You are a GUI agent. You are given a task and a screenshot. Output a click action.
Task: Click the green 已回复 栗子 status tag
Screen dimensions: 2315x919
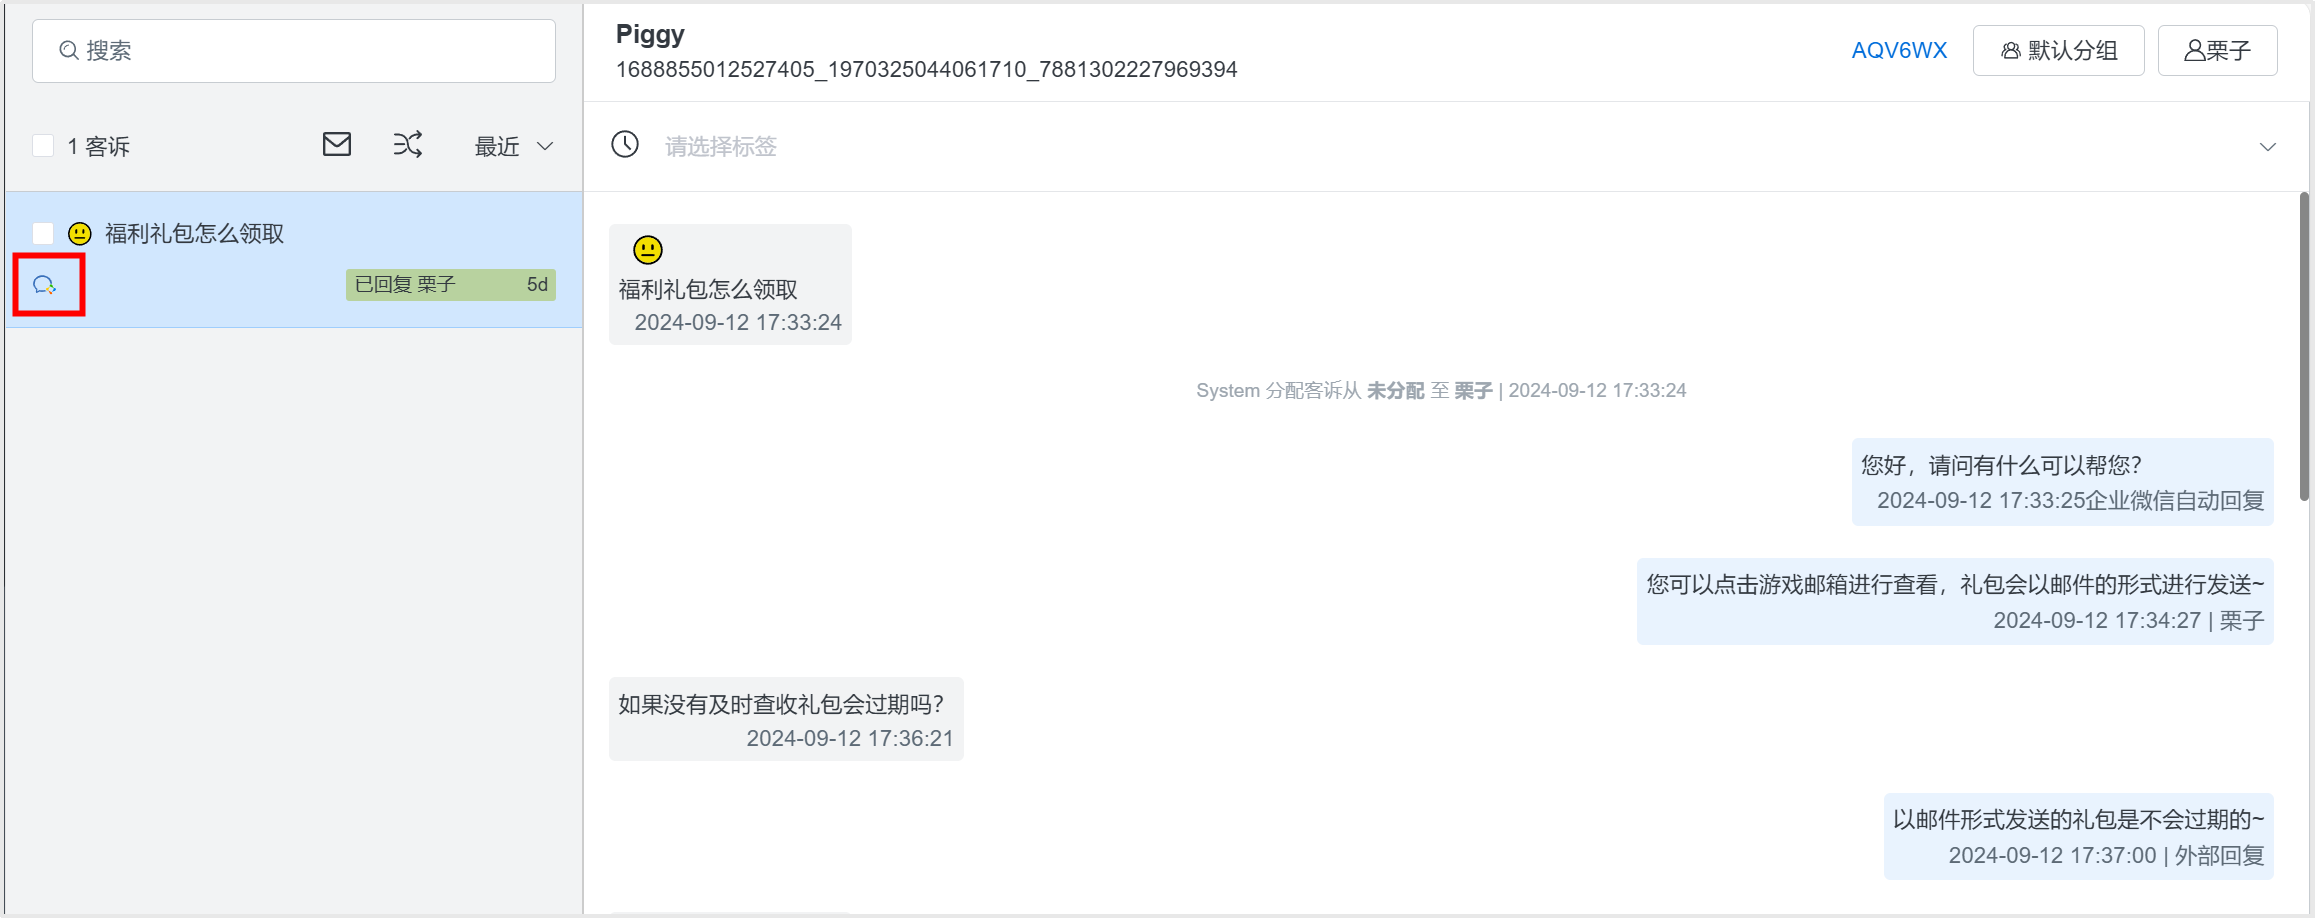tap(451, 285)
